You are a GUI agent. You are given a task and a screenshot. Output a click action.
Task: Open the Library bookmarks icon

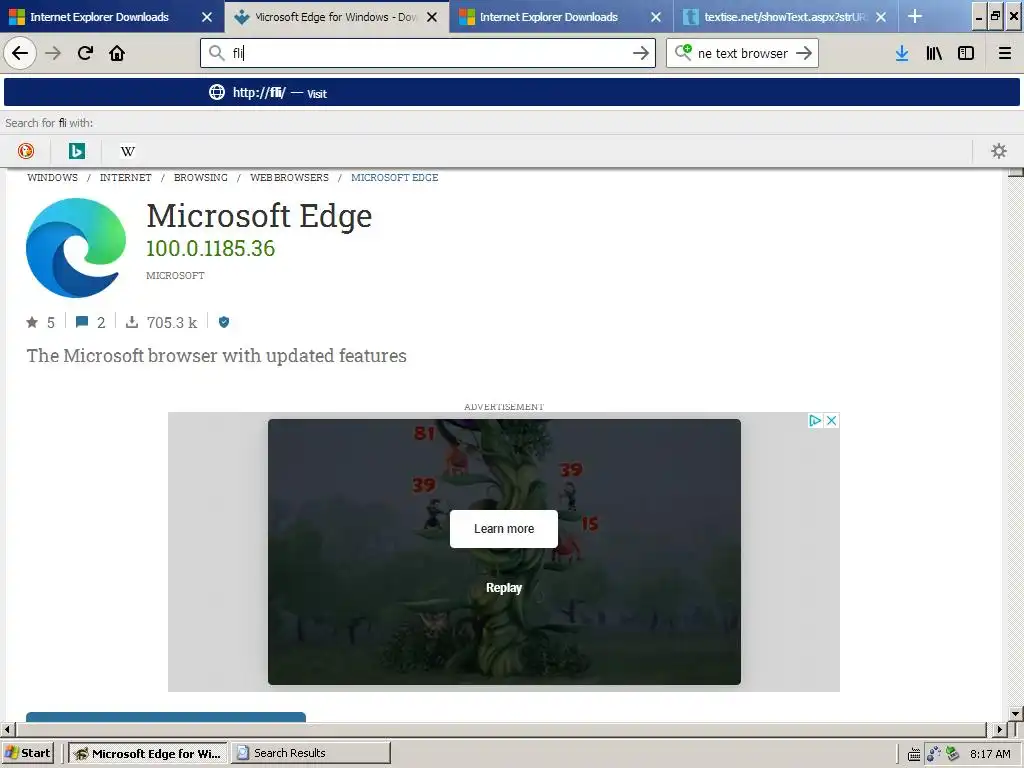click(934, 53)
